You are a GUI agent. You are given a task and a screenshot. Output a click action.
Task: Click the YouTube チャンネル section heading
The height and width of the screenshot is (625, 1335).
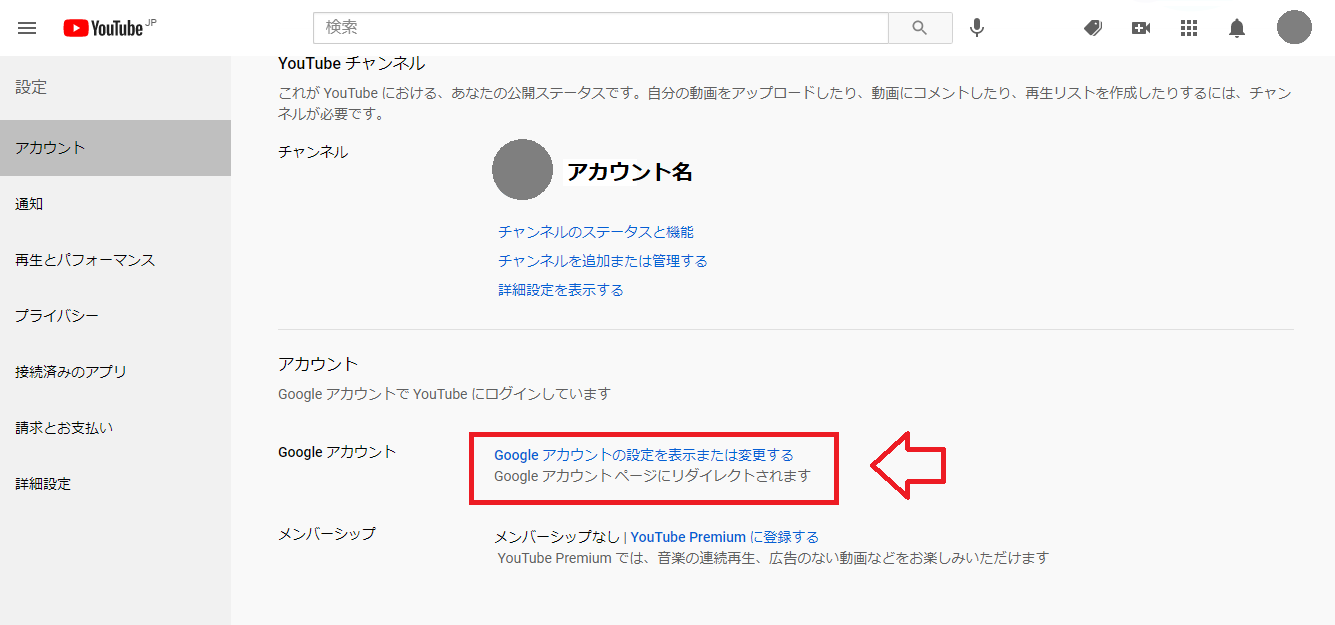351,63
